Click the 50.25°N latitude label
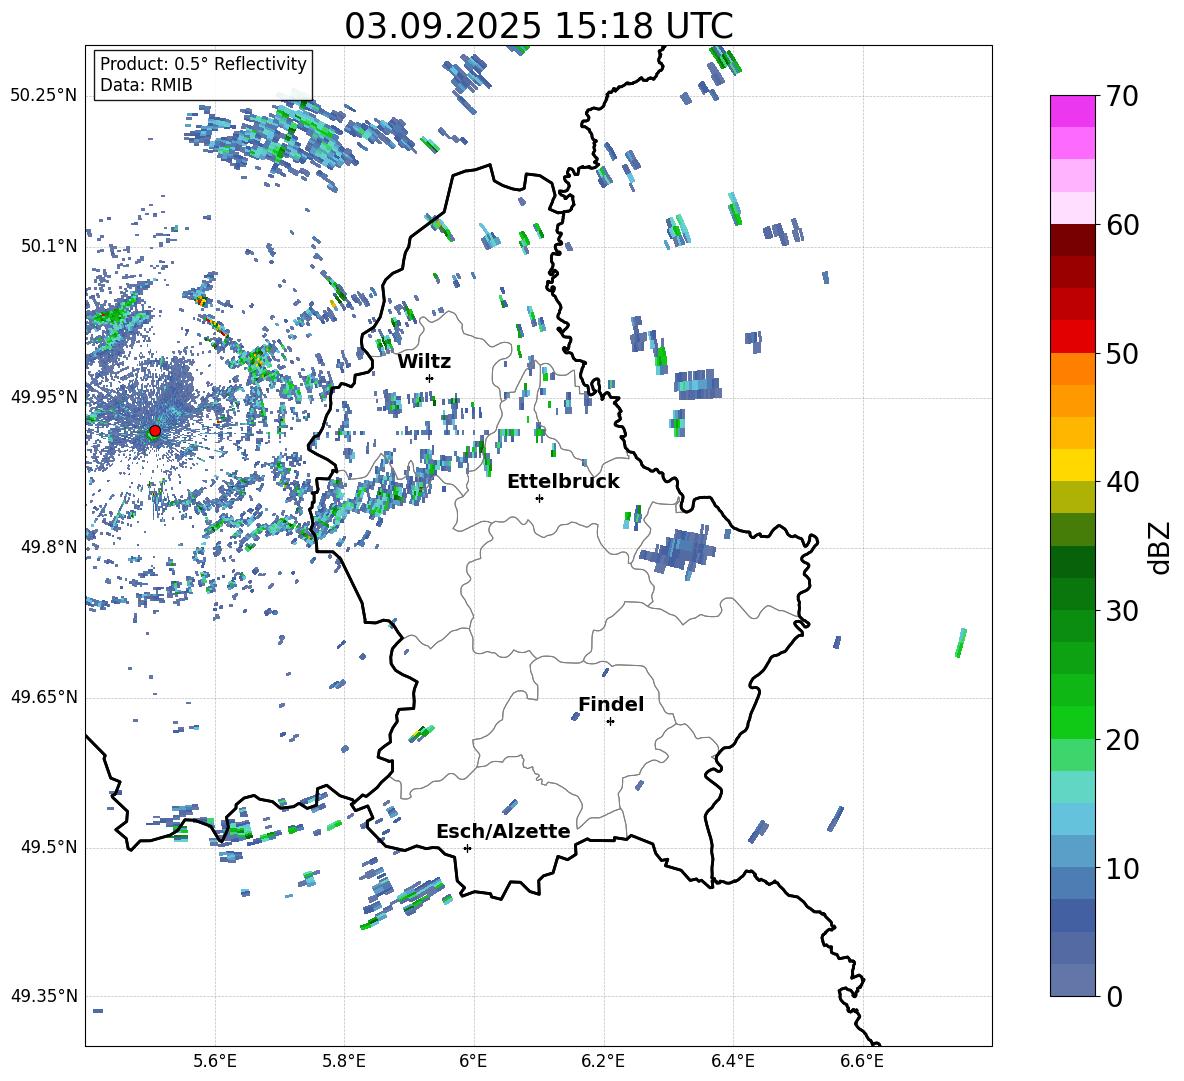 pos(44,96)
